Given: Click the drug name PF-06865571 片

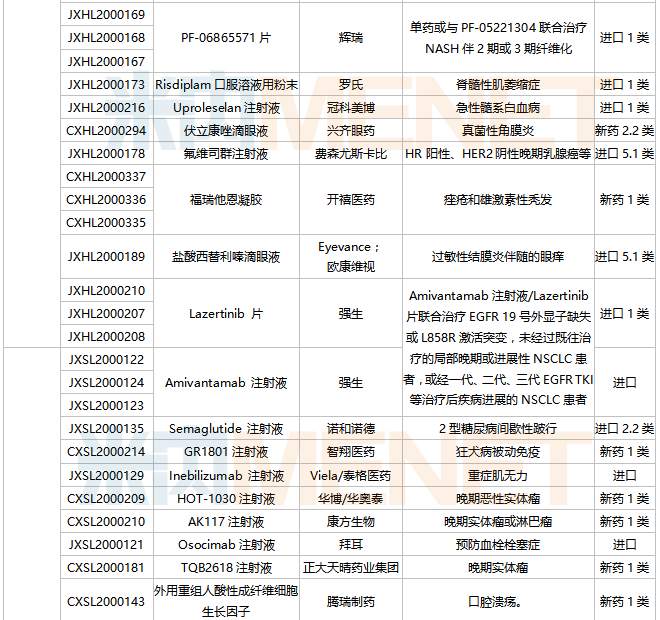Looking at the screenshot, I should coord(226,38).
